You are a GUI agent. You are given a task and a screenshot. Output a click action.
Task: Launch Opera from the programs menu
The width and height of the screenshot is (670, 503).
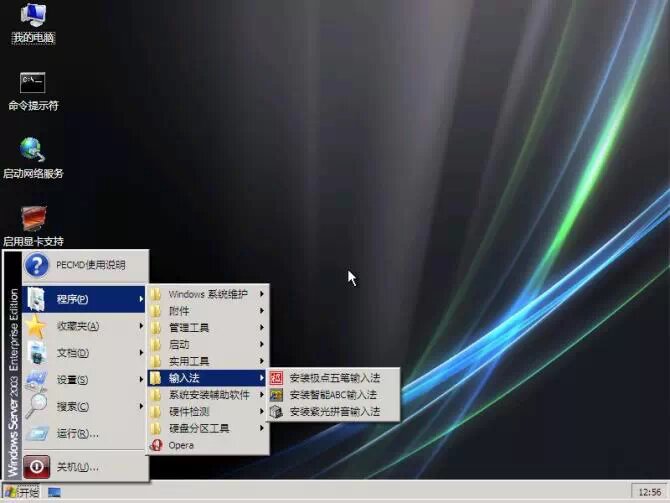tap(208, 445)
